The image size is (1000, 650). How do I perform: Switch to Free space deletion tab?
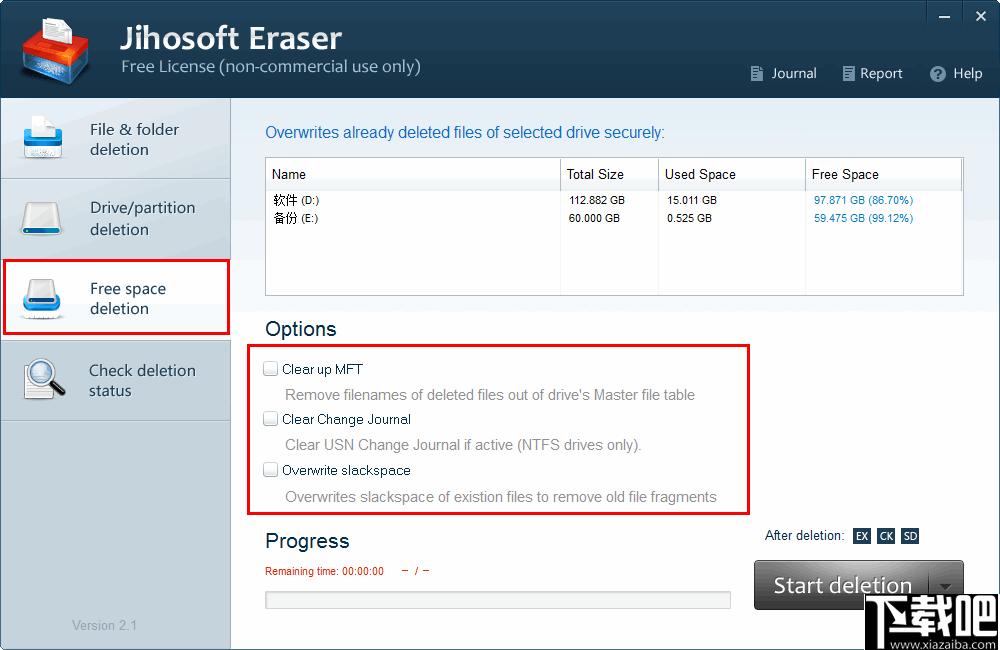coord(116,297)
